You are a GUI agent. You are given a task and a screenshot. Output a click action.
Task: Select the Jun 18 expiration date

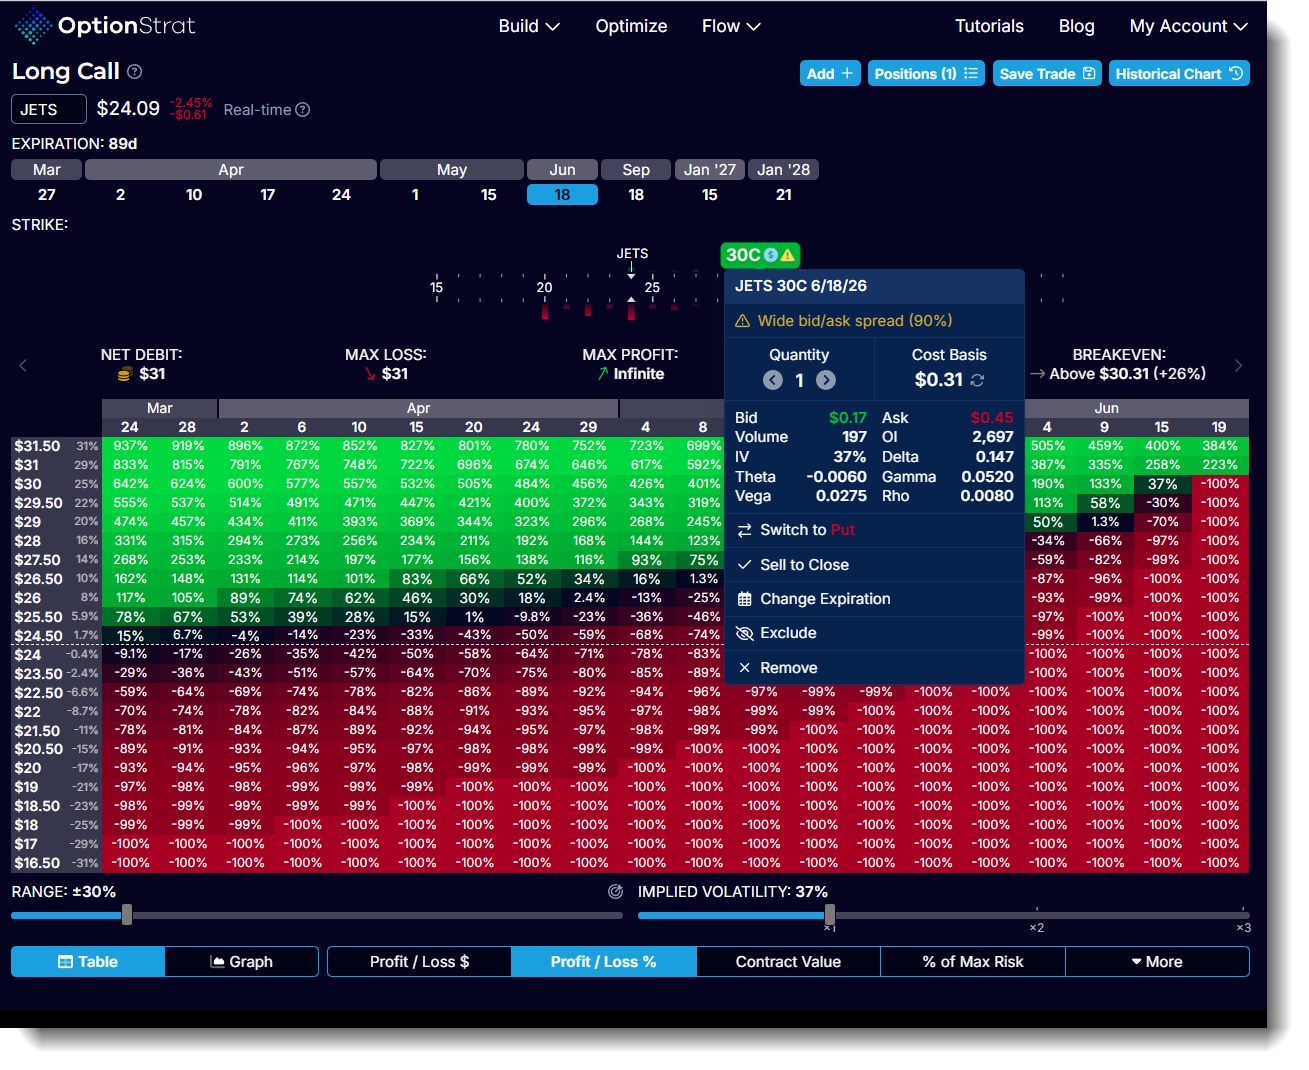[562, 195]
